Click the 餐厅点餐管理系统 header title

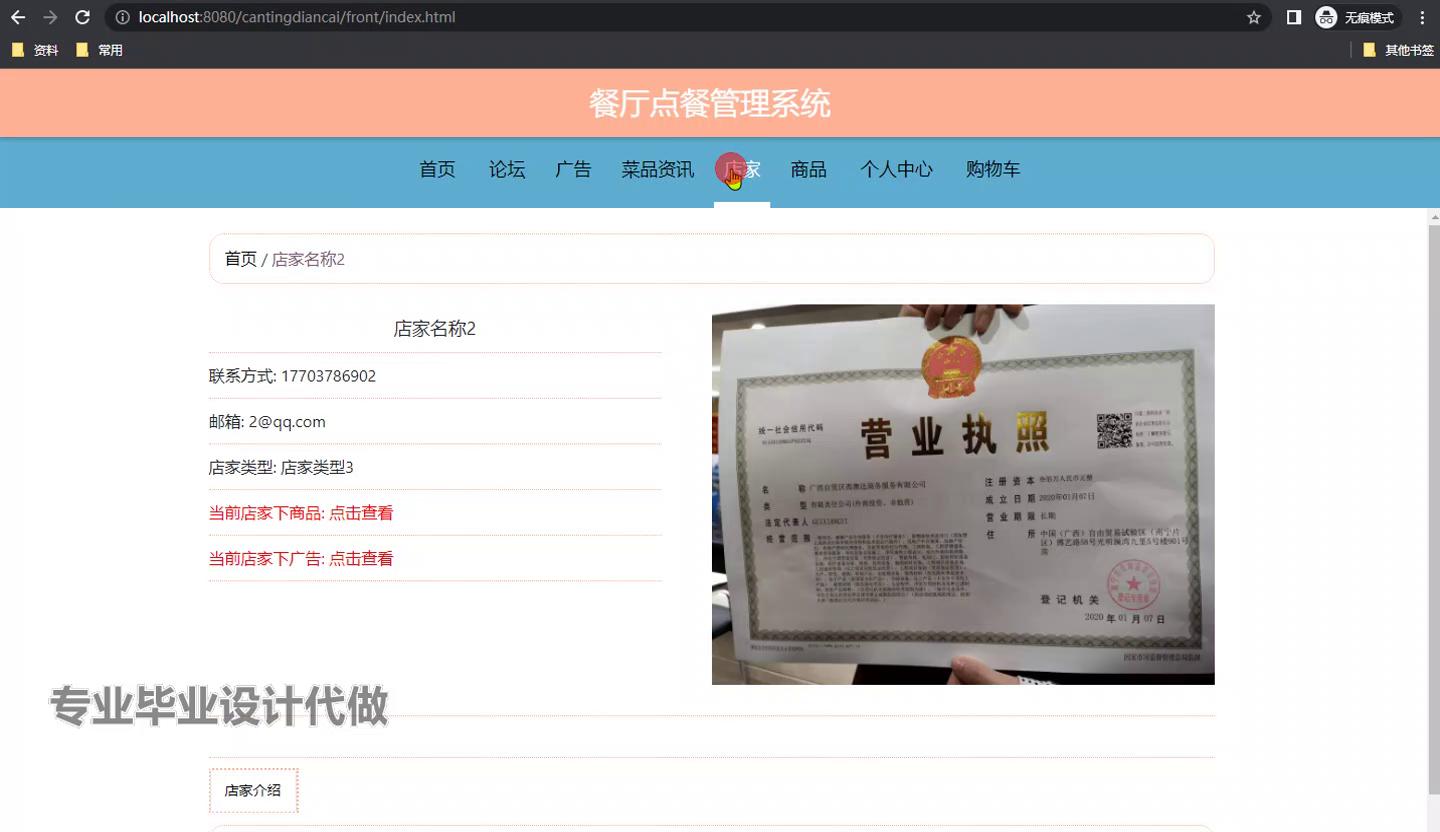(x=710, y=104)
